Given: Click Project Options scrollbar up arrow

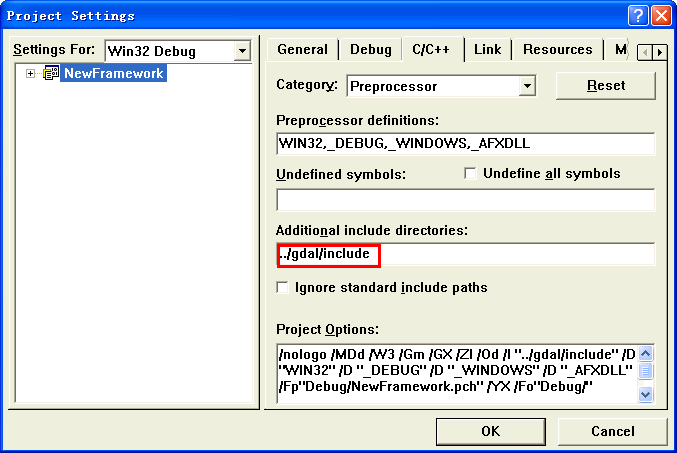Looking at the screenshot, I should pyautogui.click(x=645, y=354).
